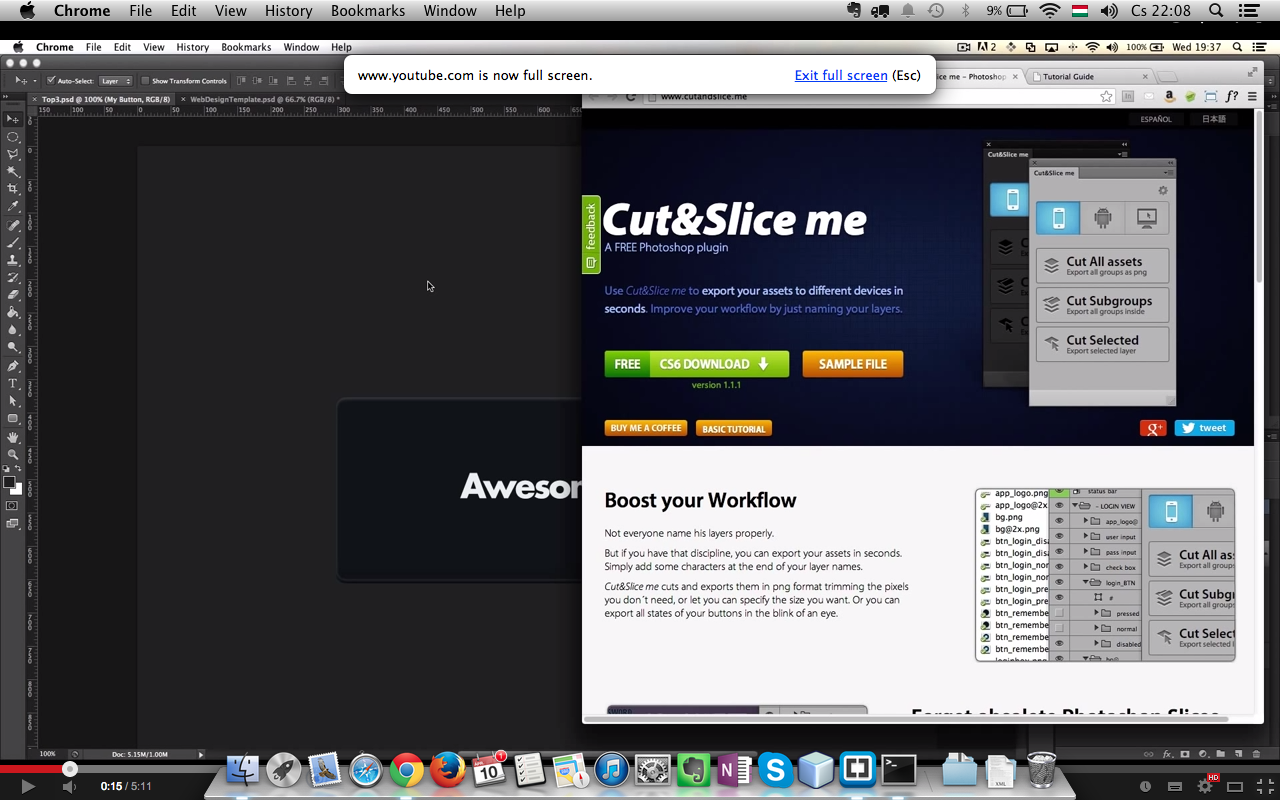This screenshot has width=1280, height=800.
Task: Select the Pen tool
Action: [x=13, y=366]
